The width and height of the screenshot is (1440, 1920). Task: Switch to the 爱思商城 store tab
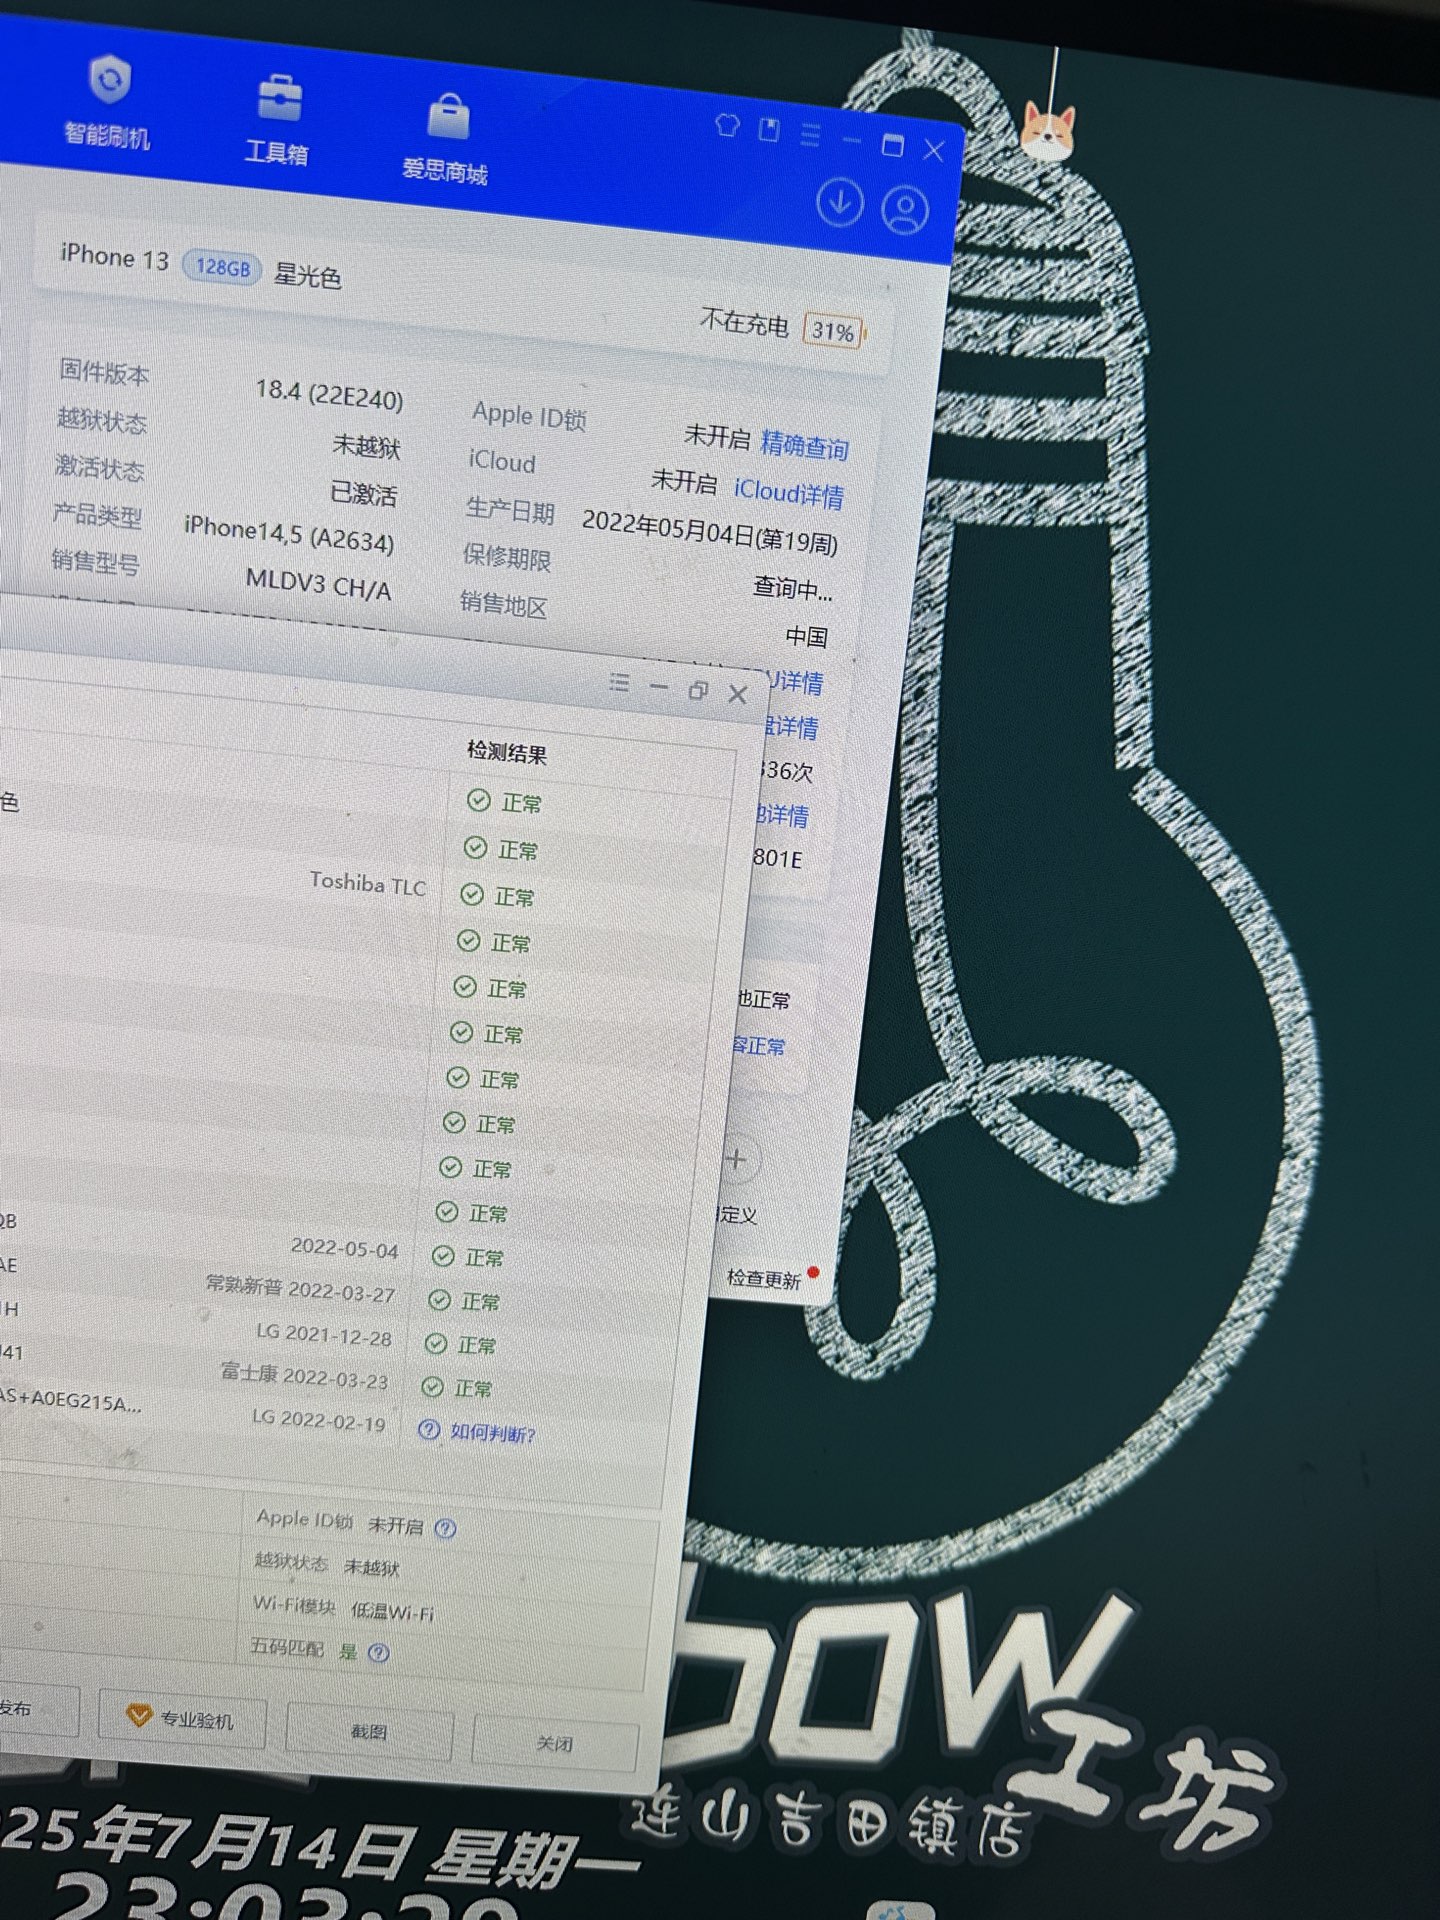point(445,140)
